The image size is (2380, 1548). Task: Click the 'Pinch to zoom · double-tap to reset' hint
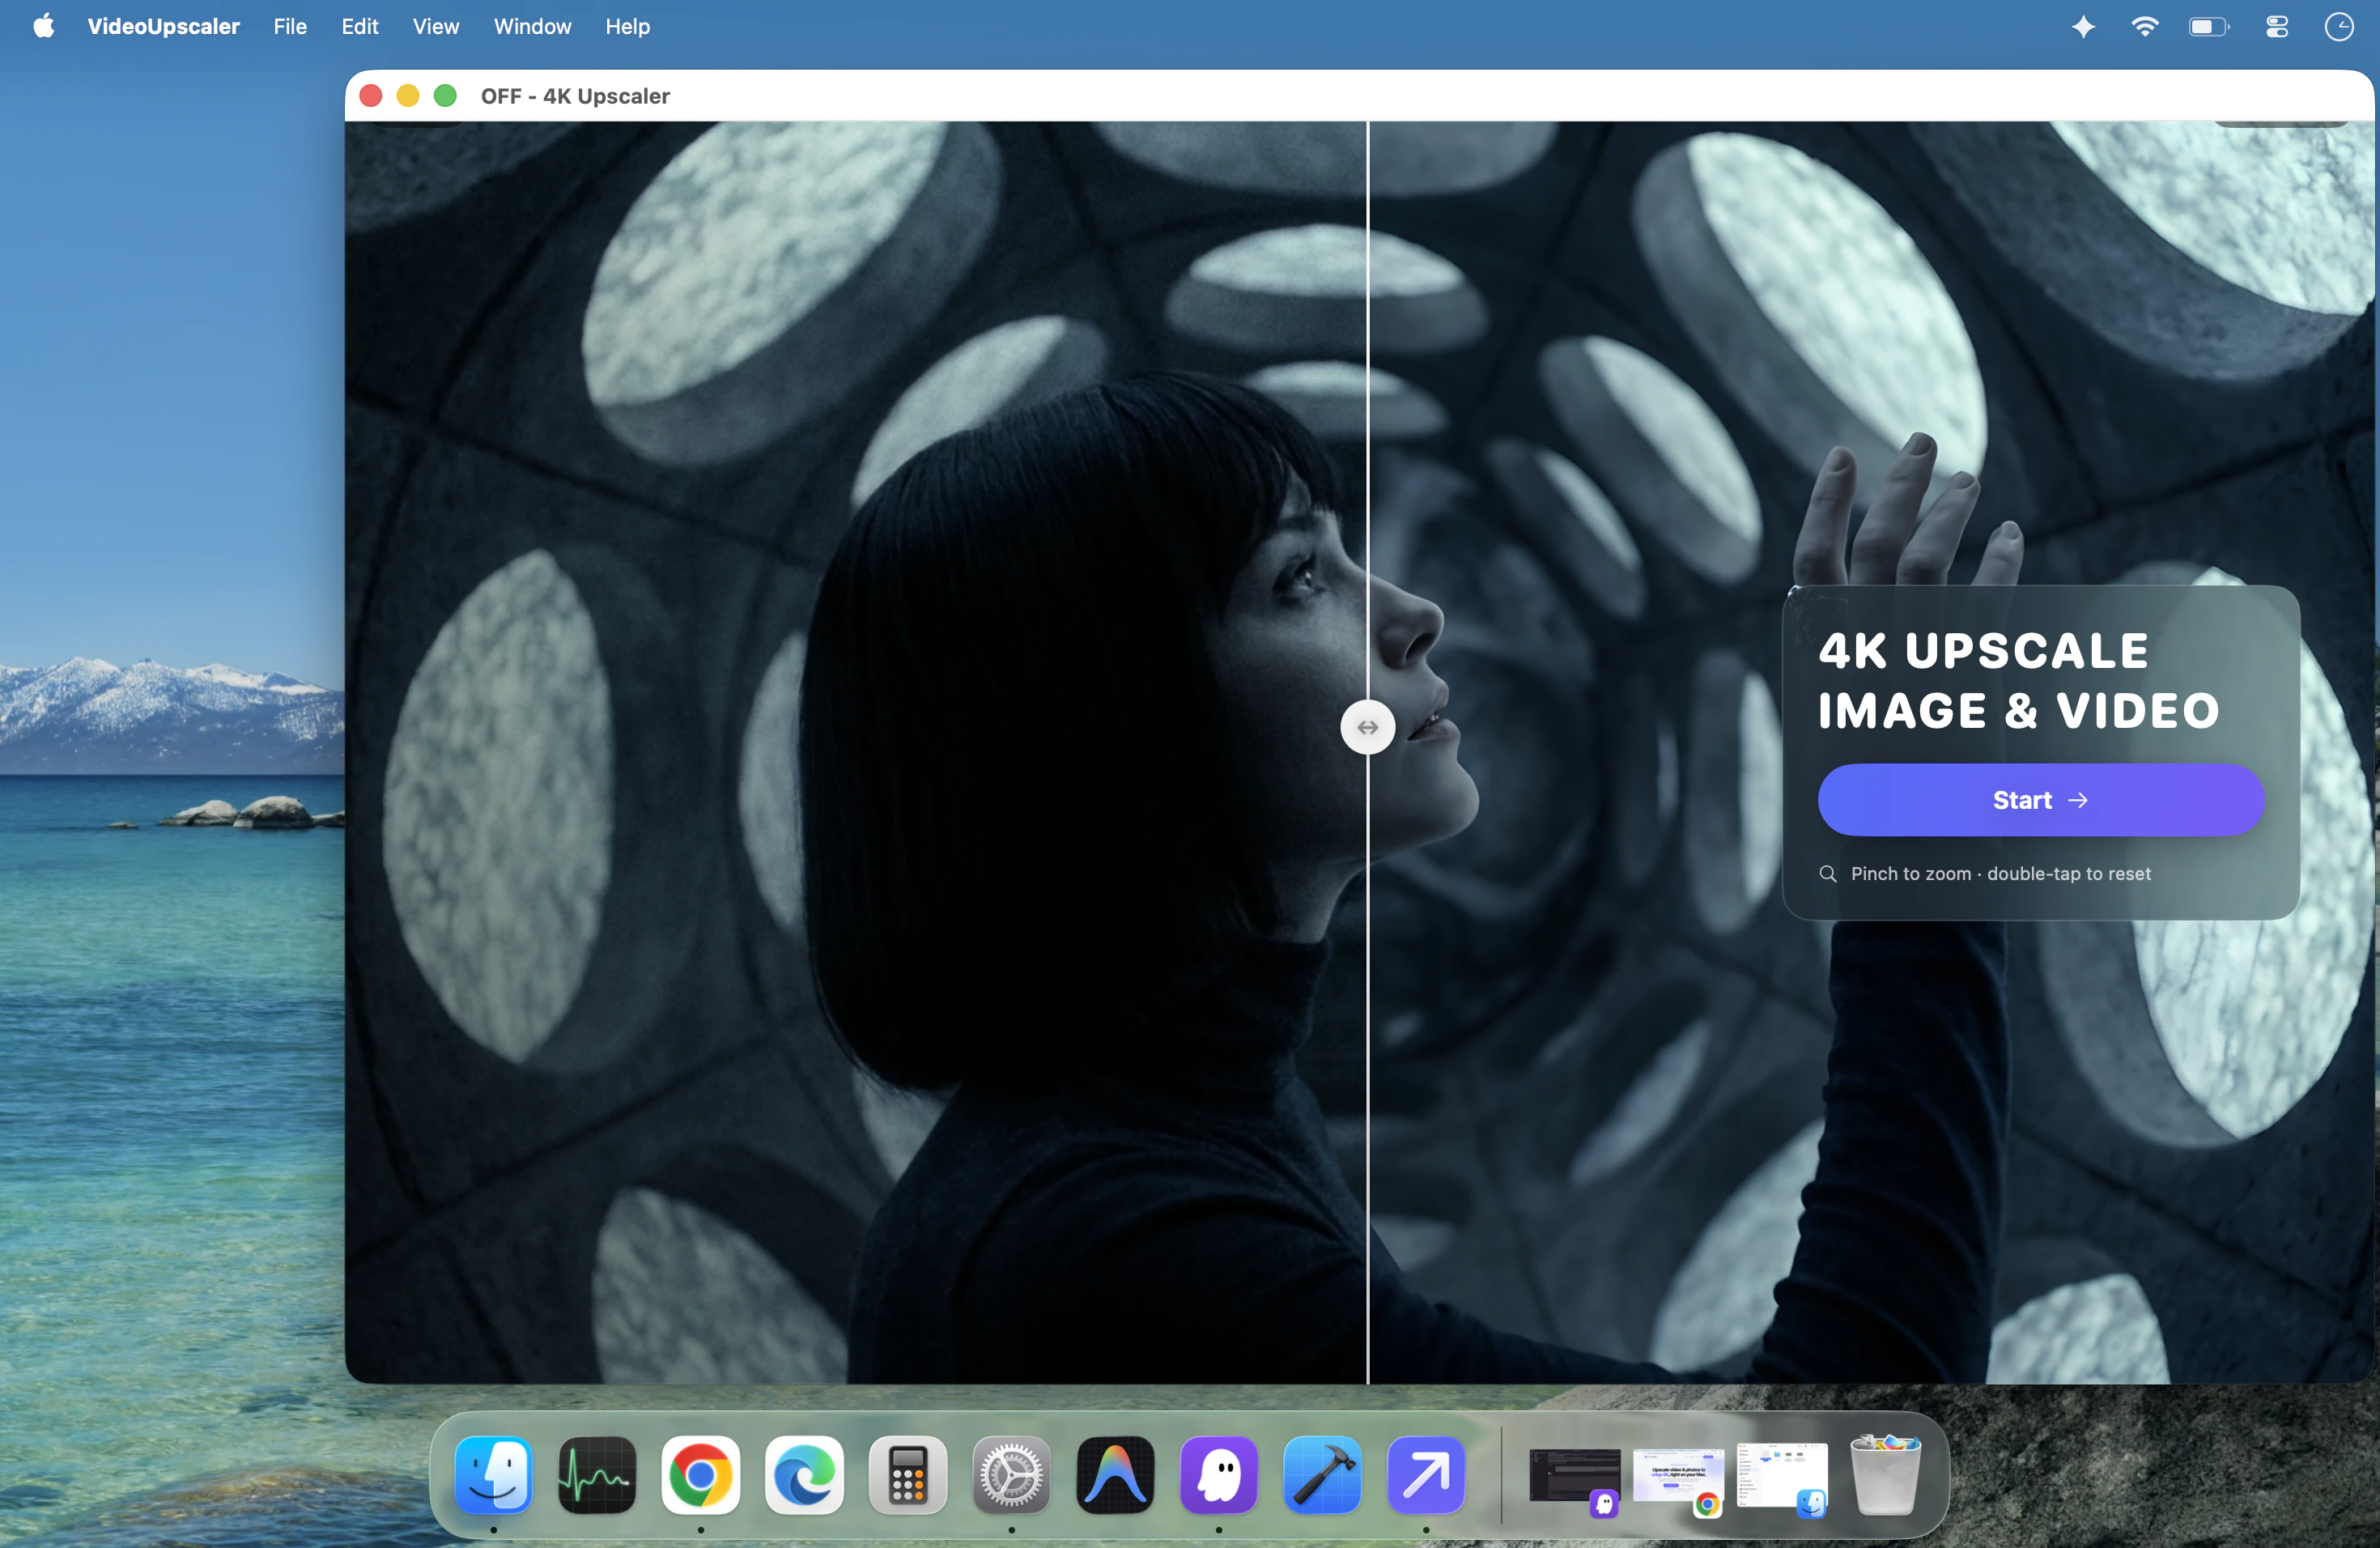point(2000,874)
